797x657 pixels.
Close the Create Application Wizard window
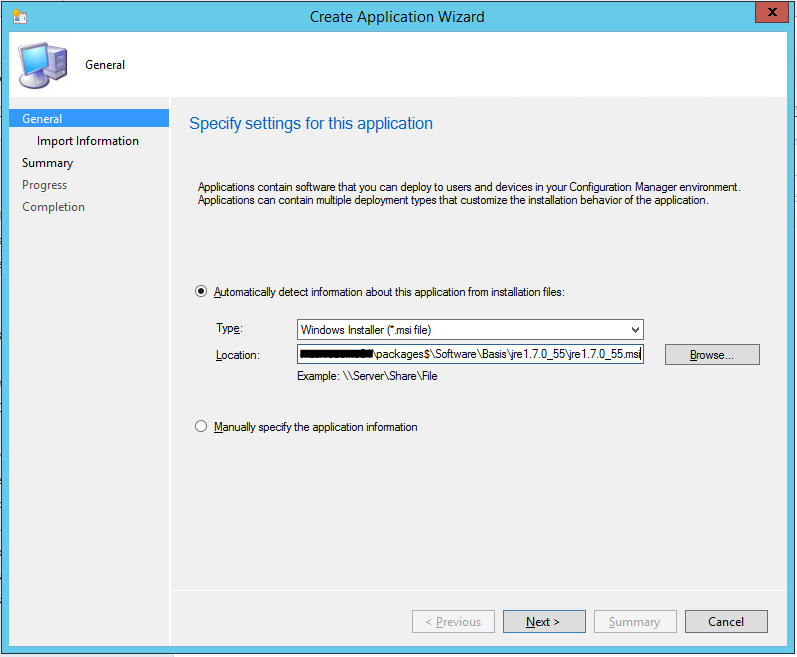(768, 15)
